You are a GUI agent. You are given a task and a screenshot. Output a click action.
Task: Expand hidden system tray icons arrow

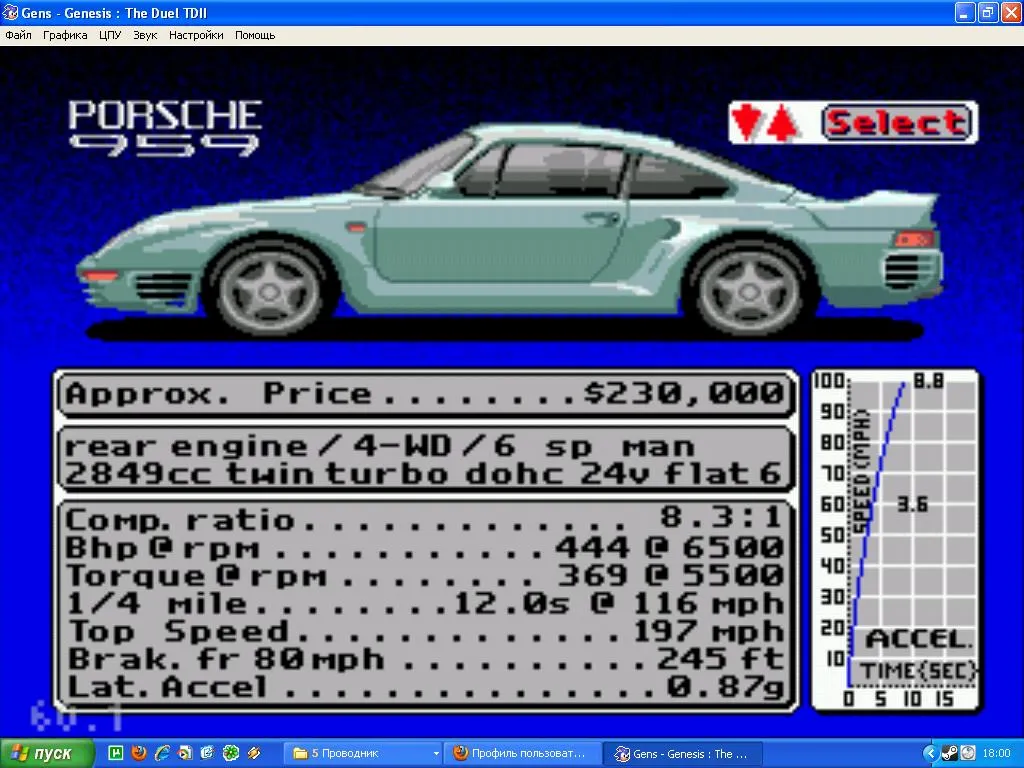(931, 754)
